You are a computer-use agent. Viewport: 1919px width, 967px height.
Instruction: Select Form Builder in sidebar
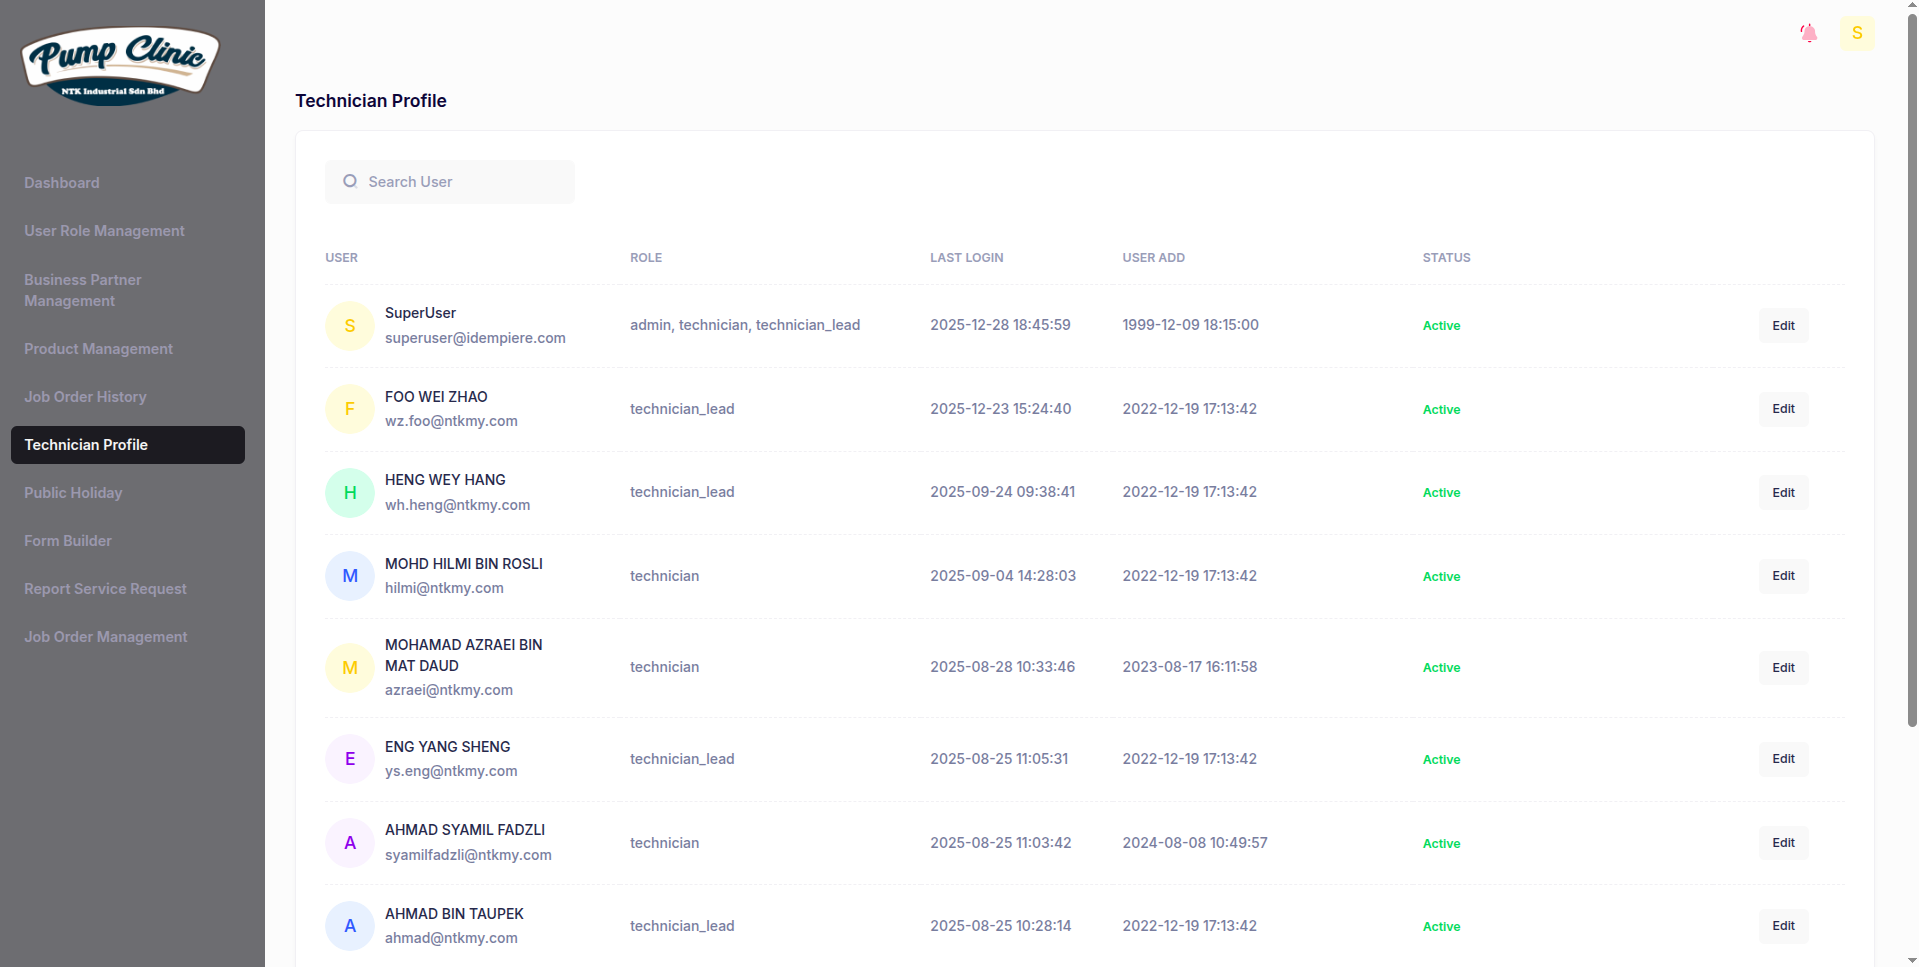(68, 541)
